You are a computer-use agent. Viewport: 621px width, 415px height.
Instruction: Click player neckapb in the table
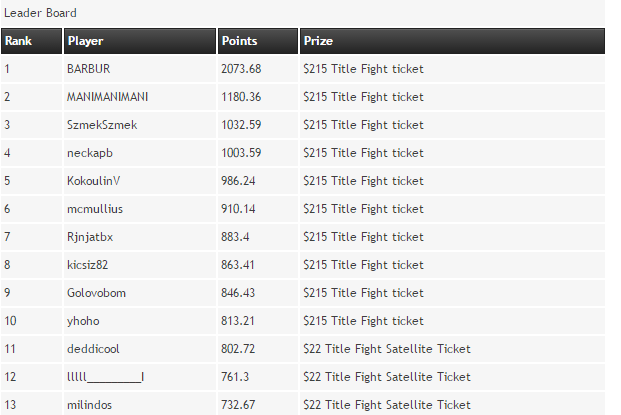(x=89, y=153)
